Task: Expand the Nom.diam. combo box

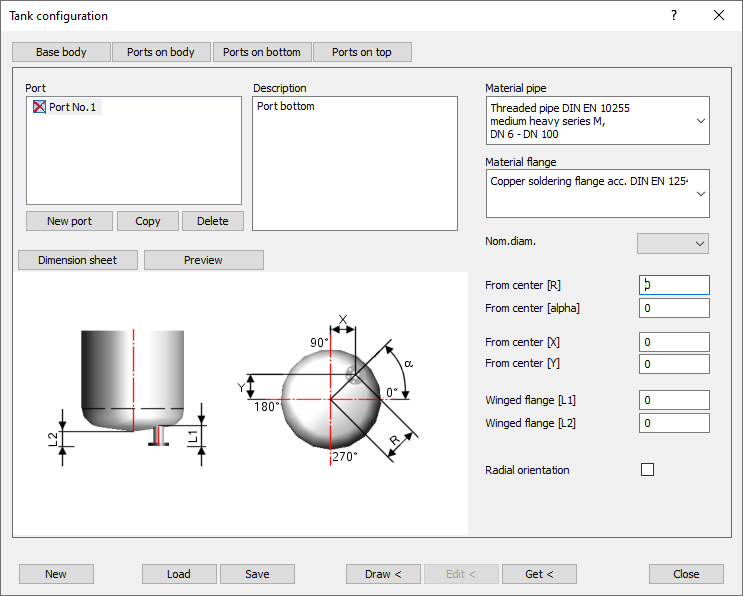Action: click(673, 244)
